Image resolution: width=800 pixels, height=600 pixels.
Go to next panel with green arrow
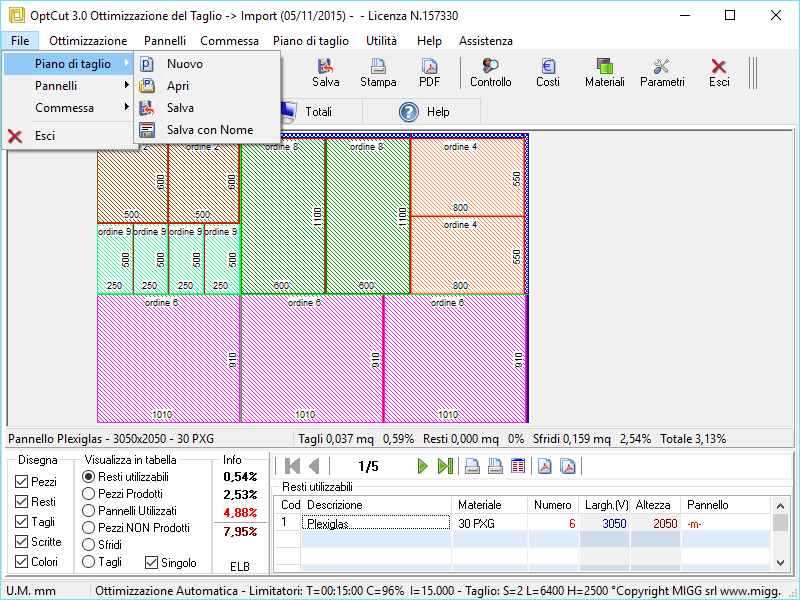coord(423,466)
